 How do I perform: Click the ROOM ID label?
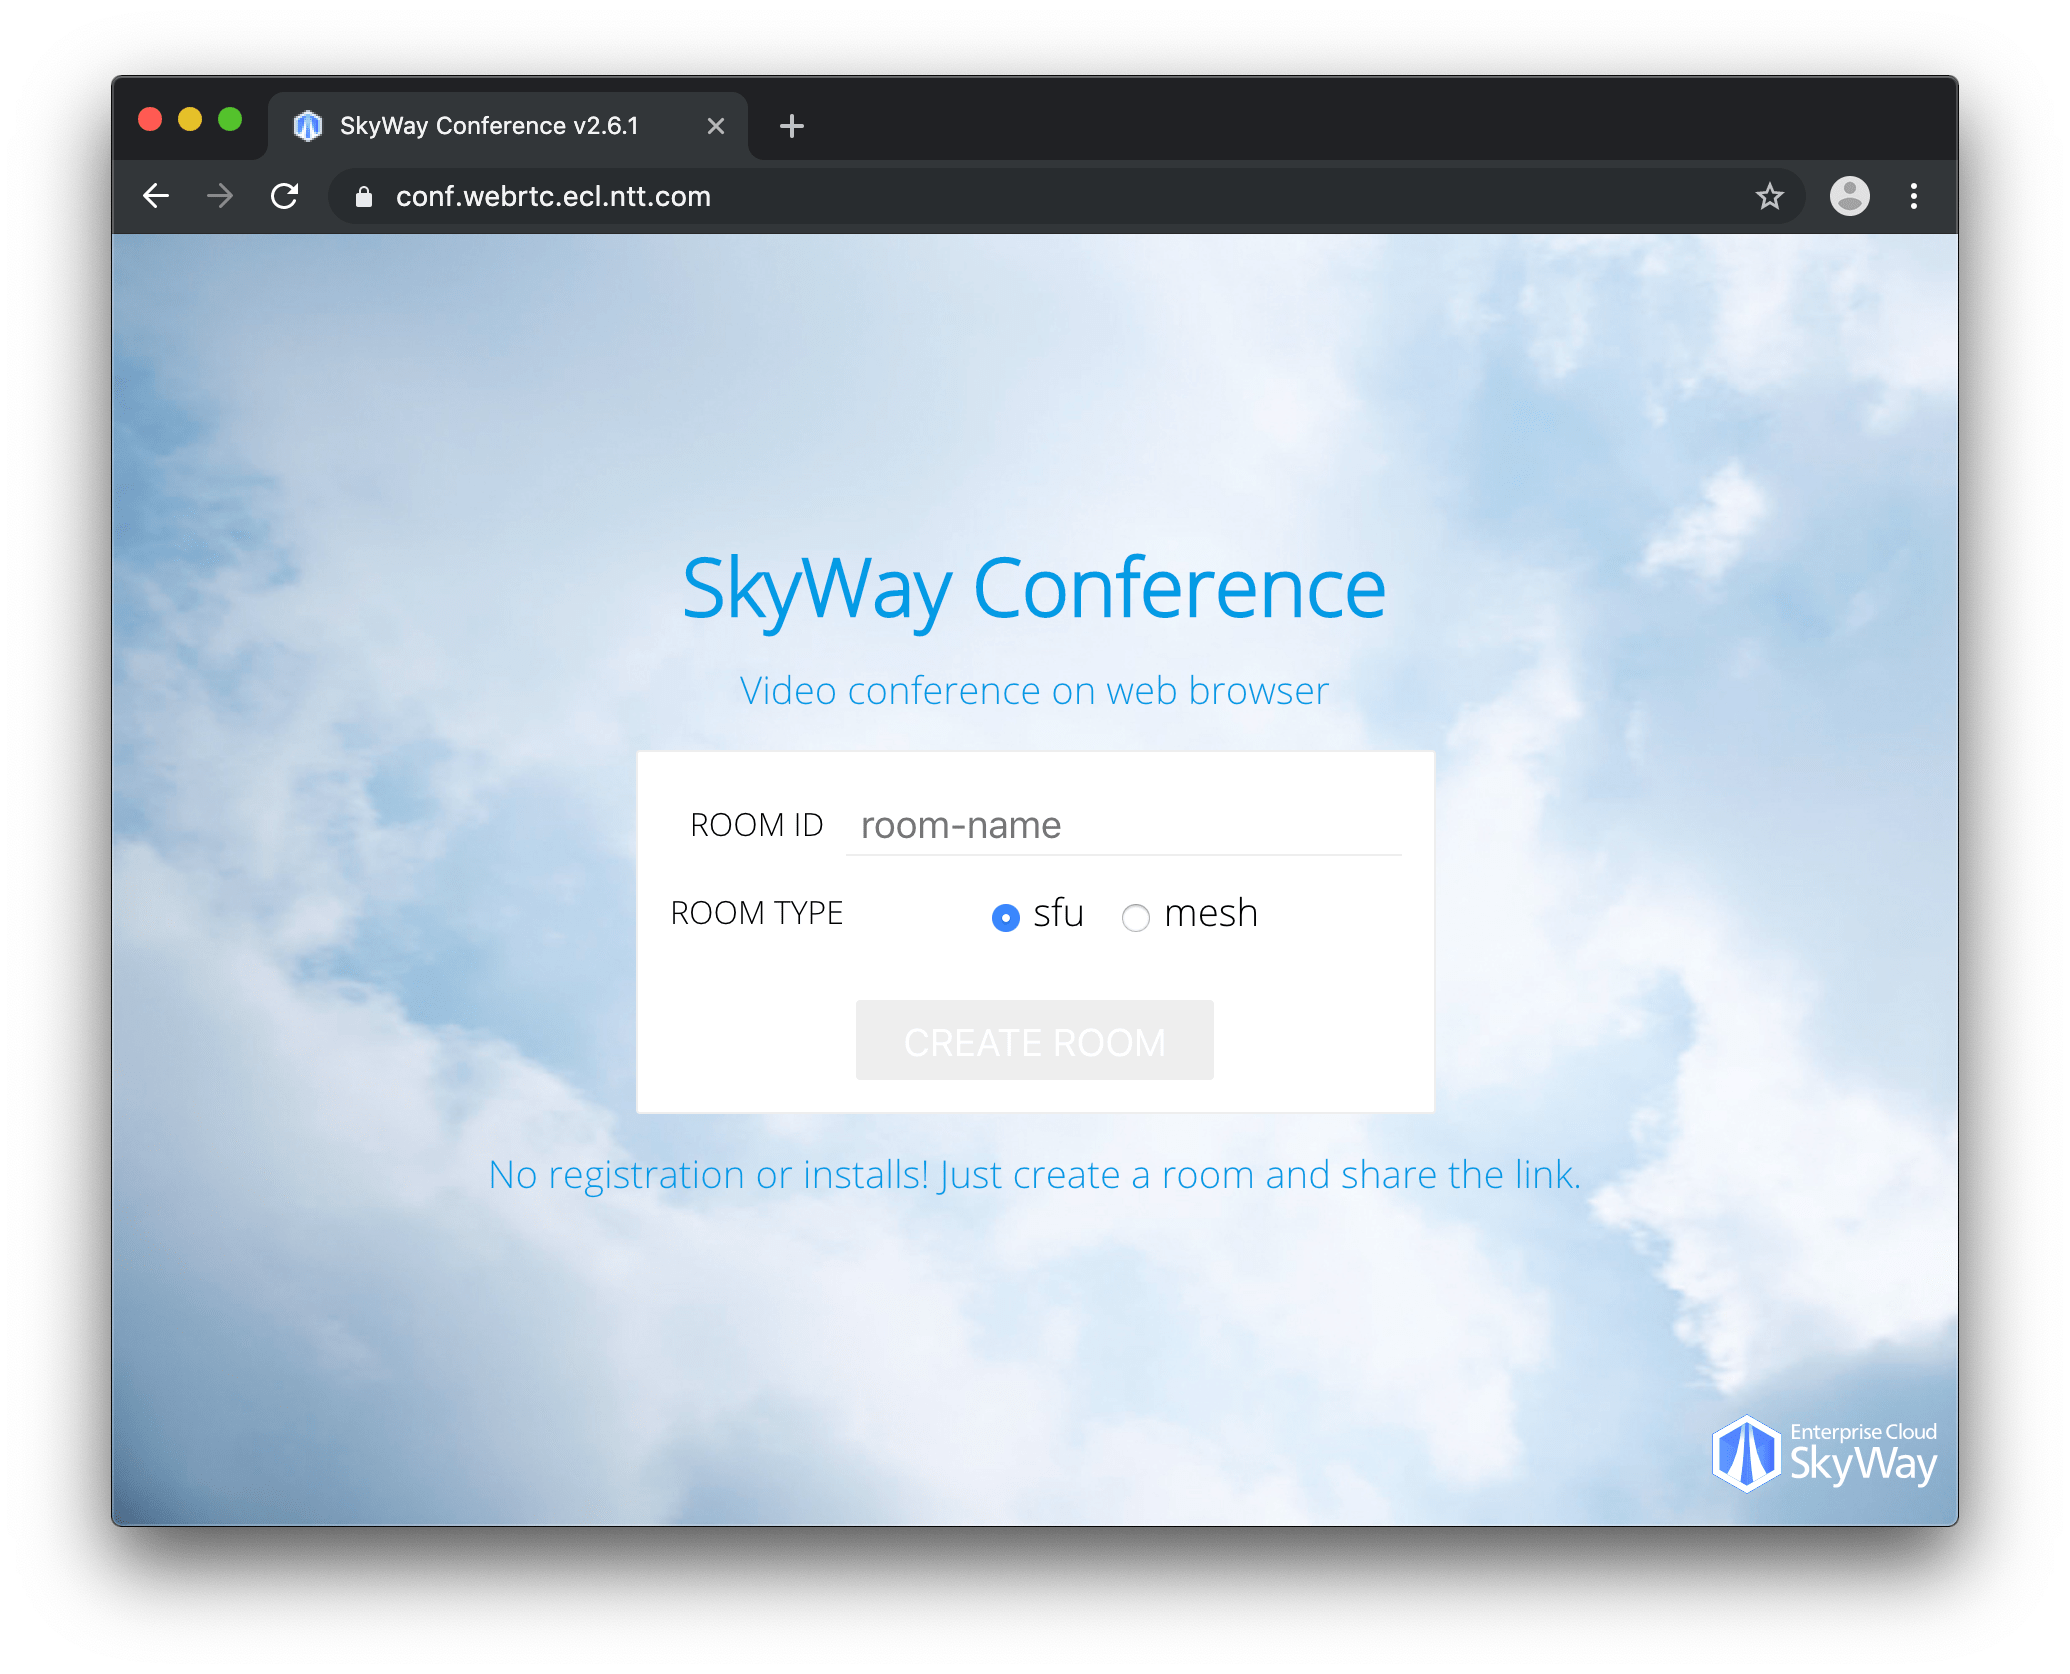coord(757,825)
